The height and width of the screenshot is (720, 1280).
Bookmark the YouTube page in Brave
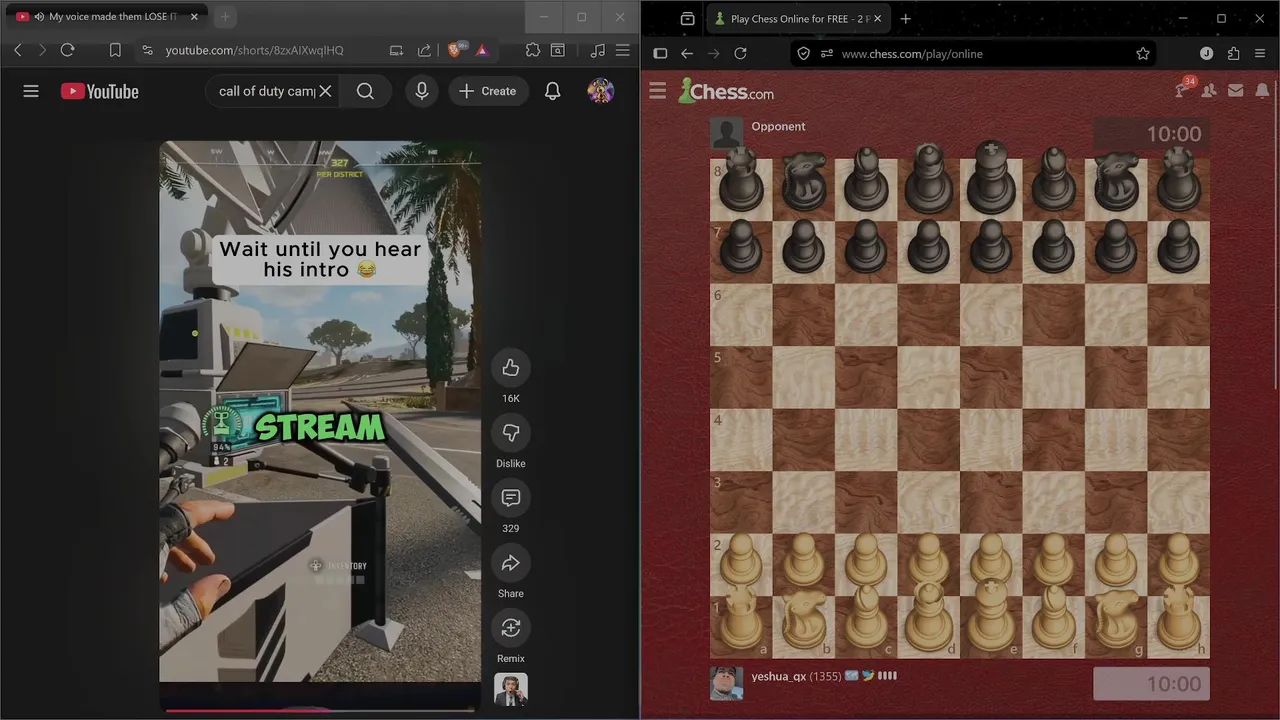[115, 50]
